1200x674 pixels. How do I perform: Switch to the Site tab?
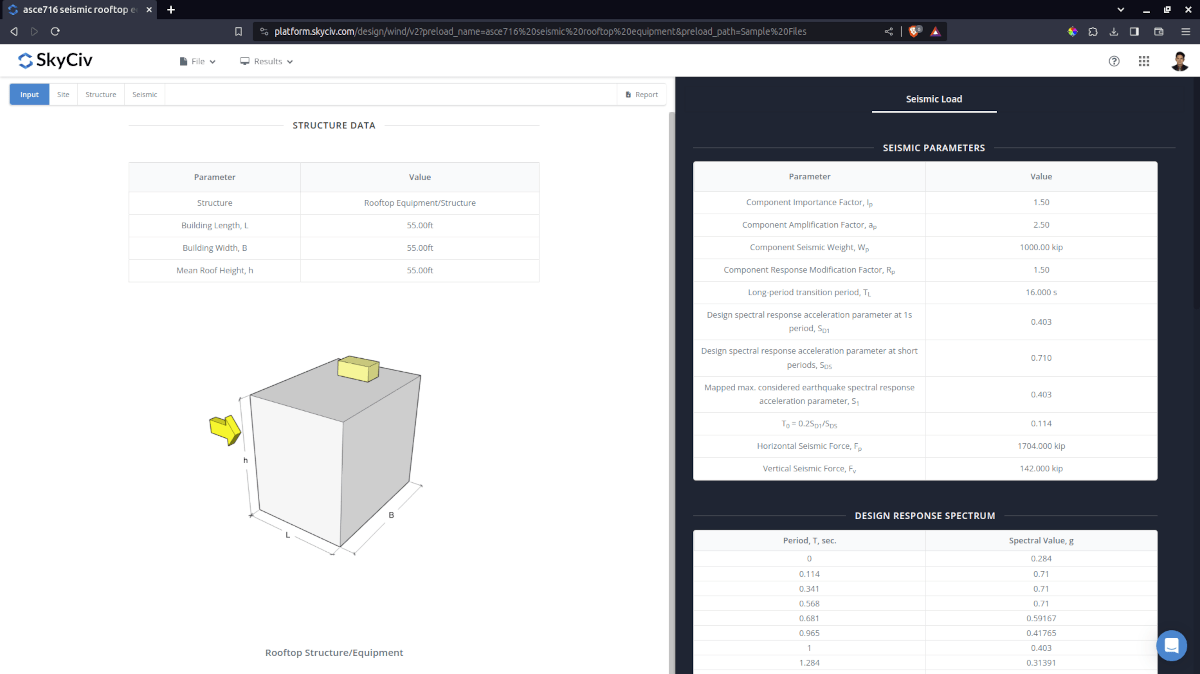(x=63, y=95)
